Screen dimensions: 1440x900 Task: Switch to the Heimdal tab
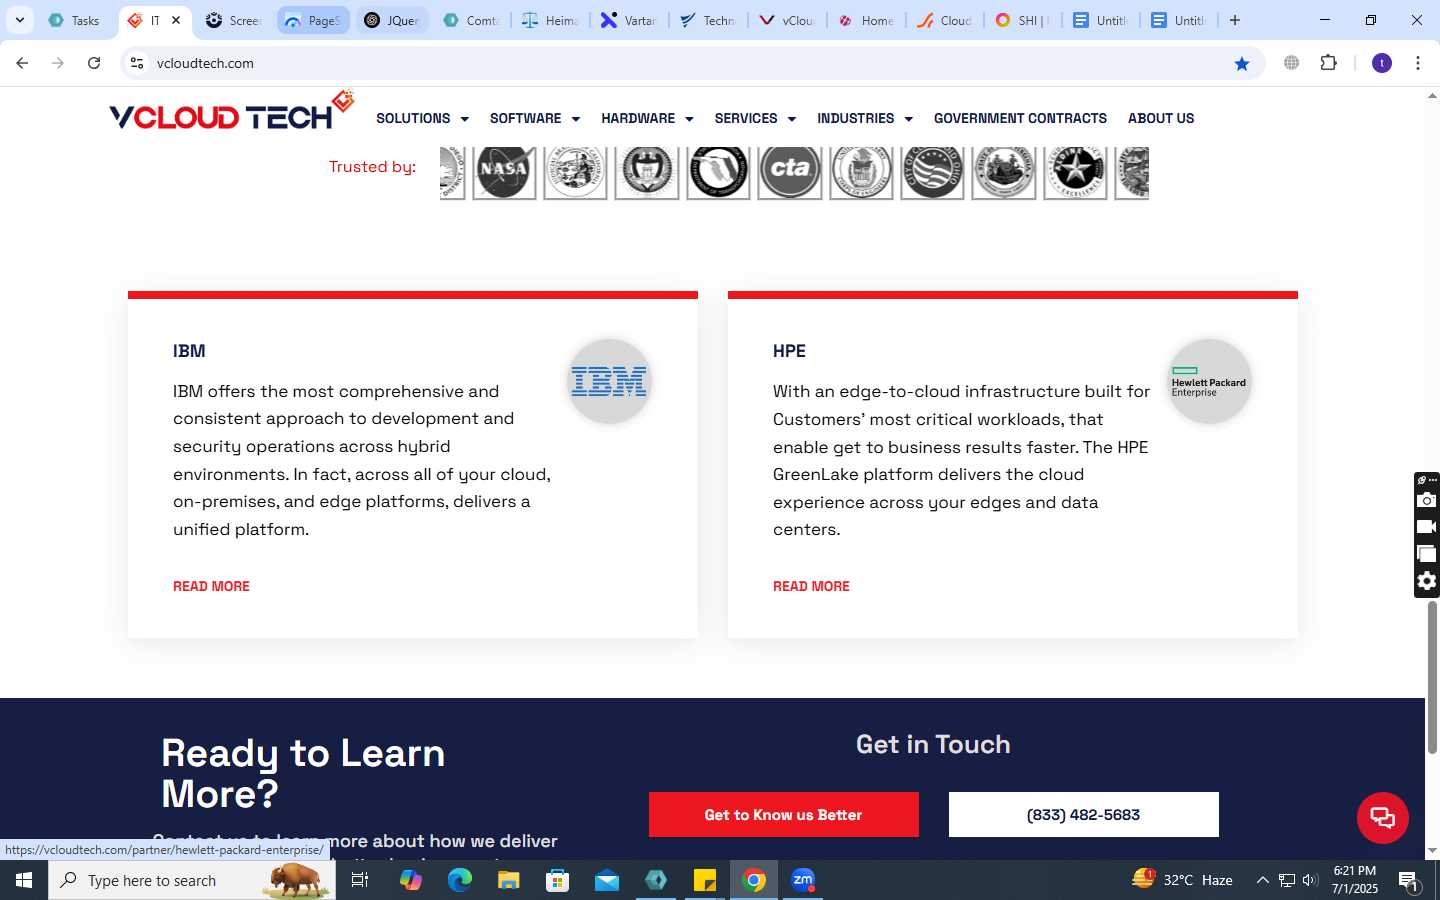[550, 20]
